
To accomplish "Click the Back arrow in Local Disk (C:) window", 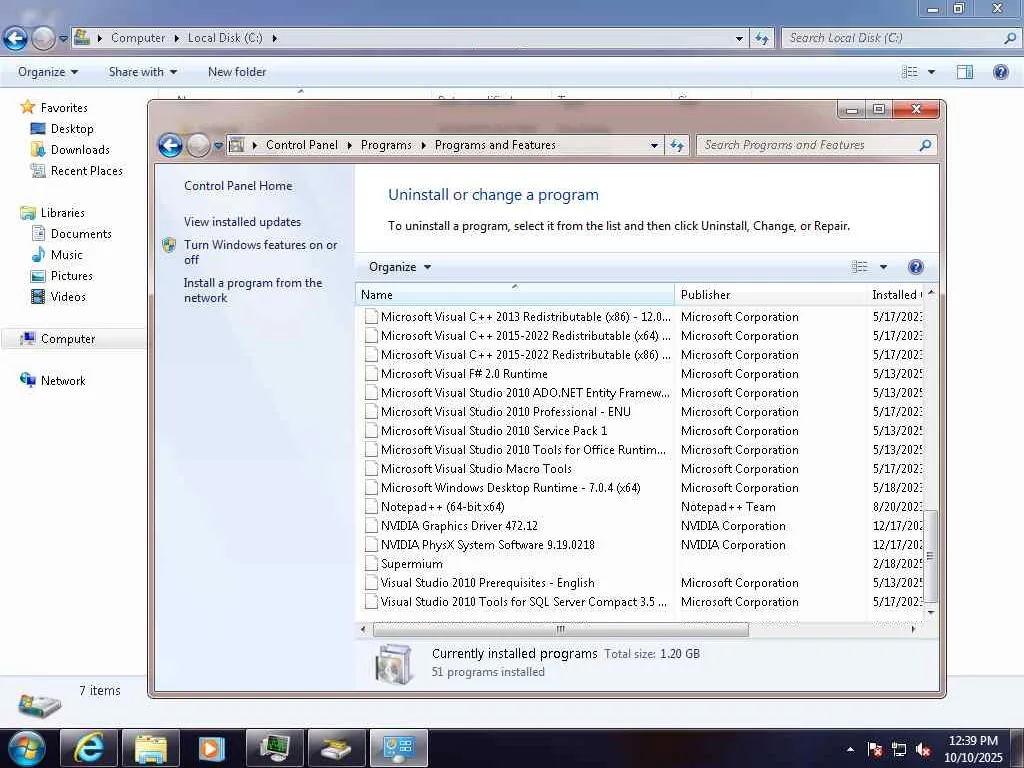I will click(x=16, y=39).
